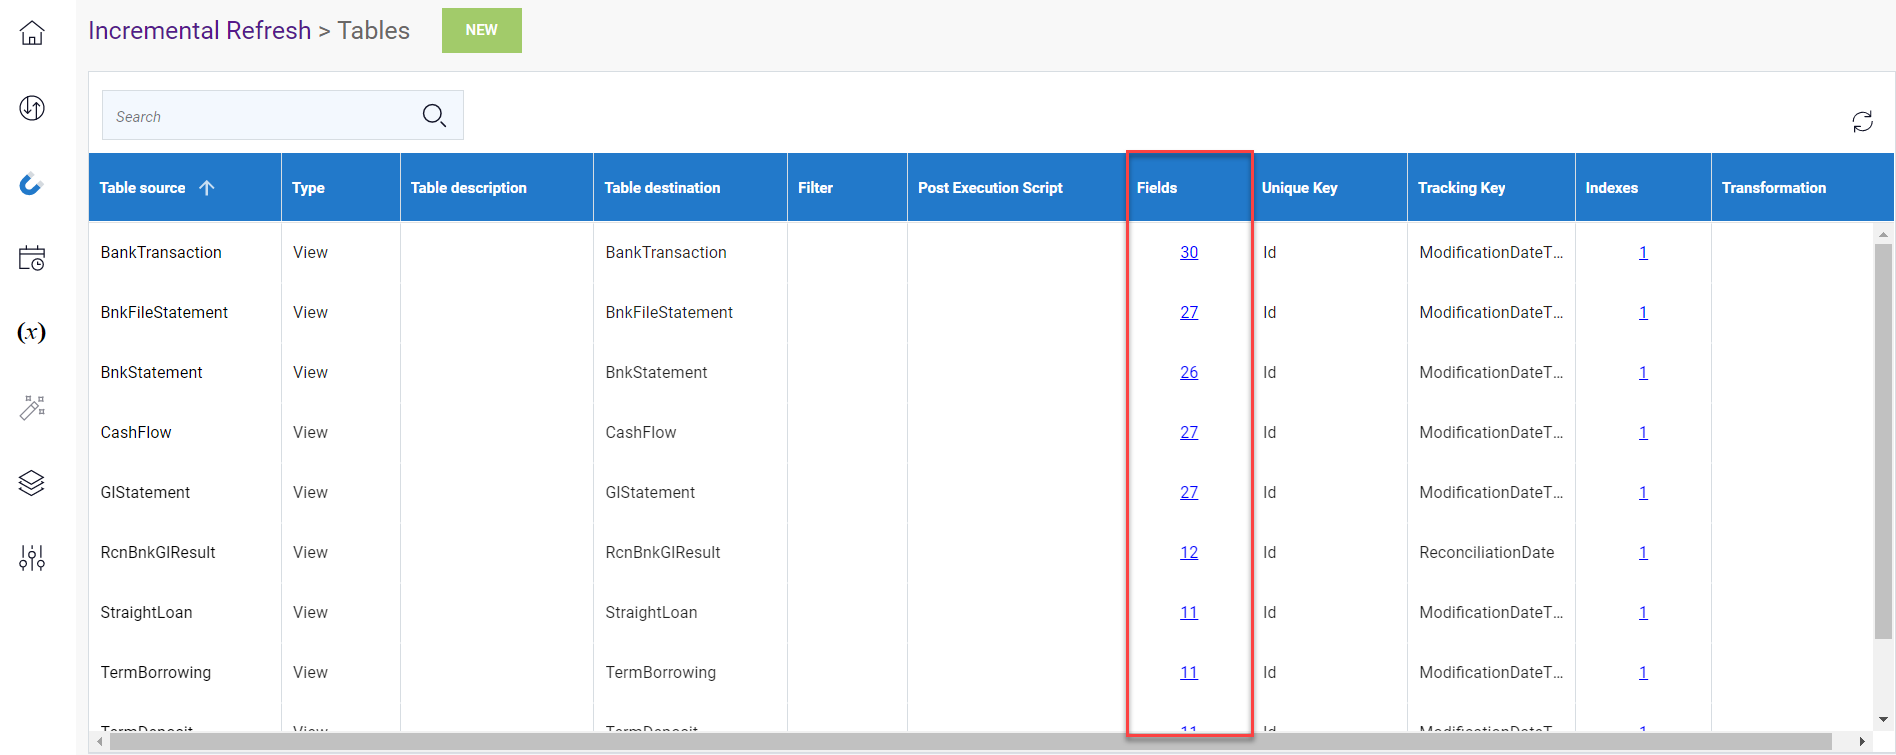Screen dimensions: 1896x755
Task: Open the variables (x) sidebar icon
Action: [32, 333]
